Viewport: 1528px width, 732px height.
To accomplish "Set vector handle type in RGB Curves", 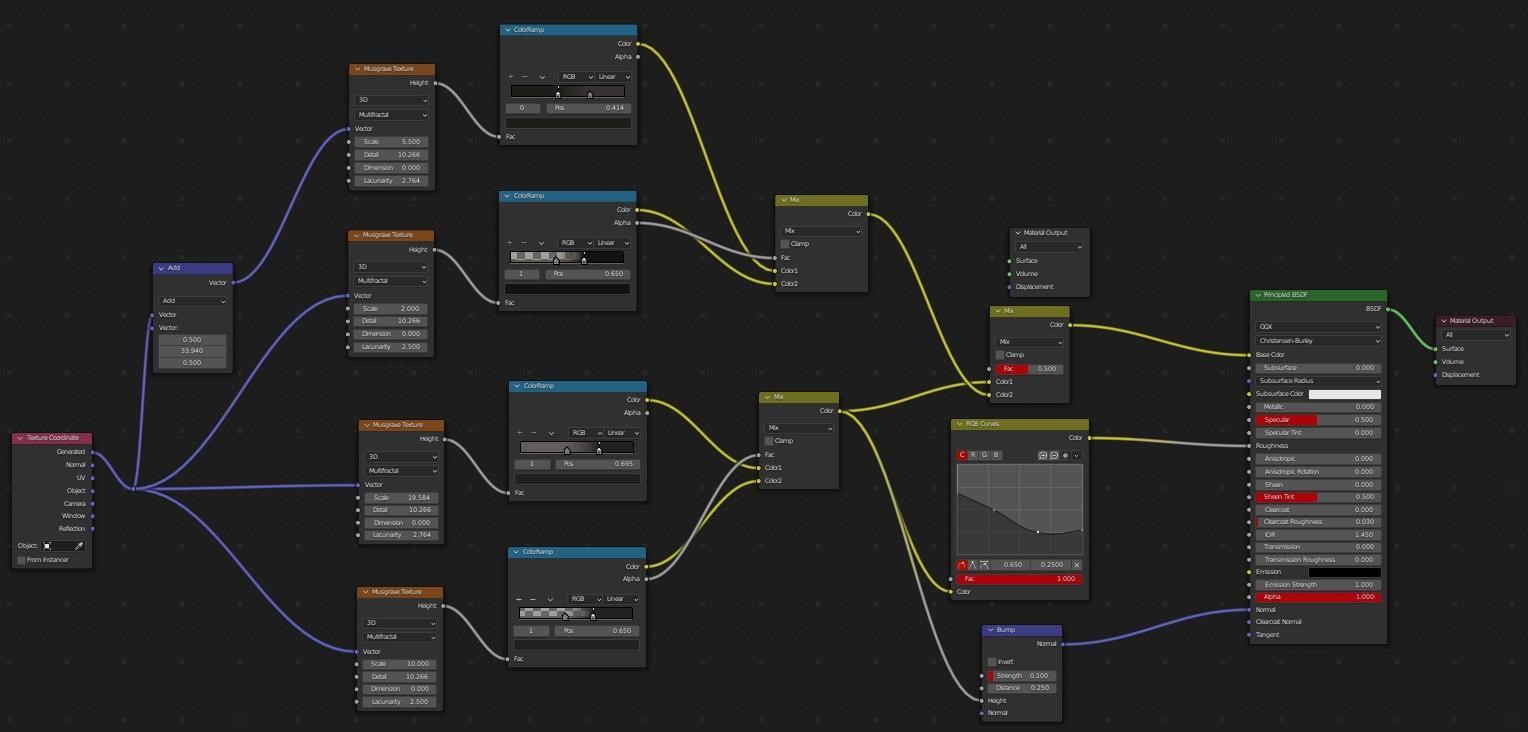I will [x=973, y=565].
